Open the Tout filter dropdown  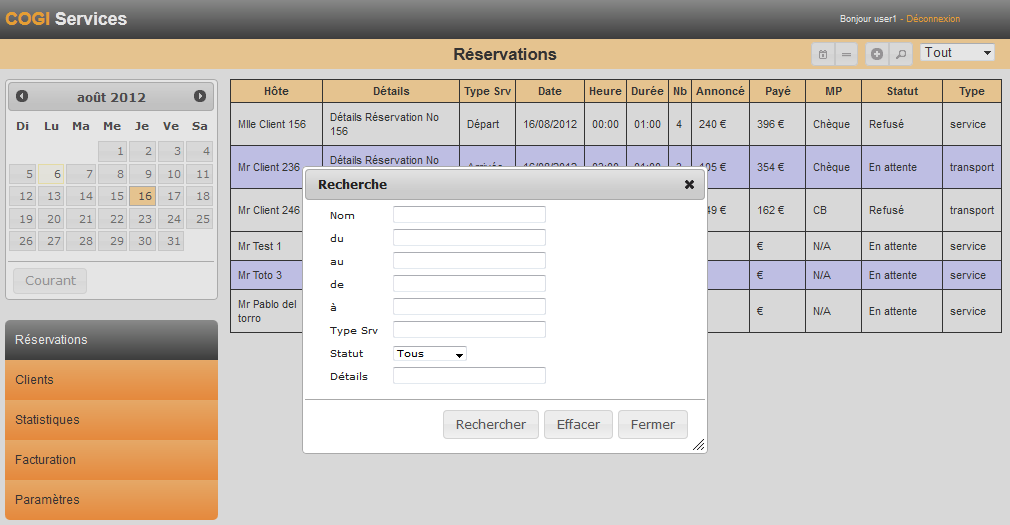pyautogui.click(x=957, y=53)
